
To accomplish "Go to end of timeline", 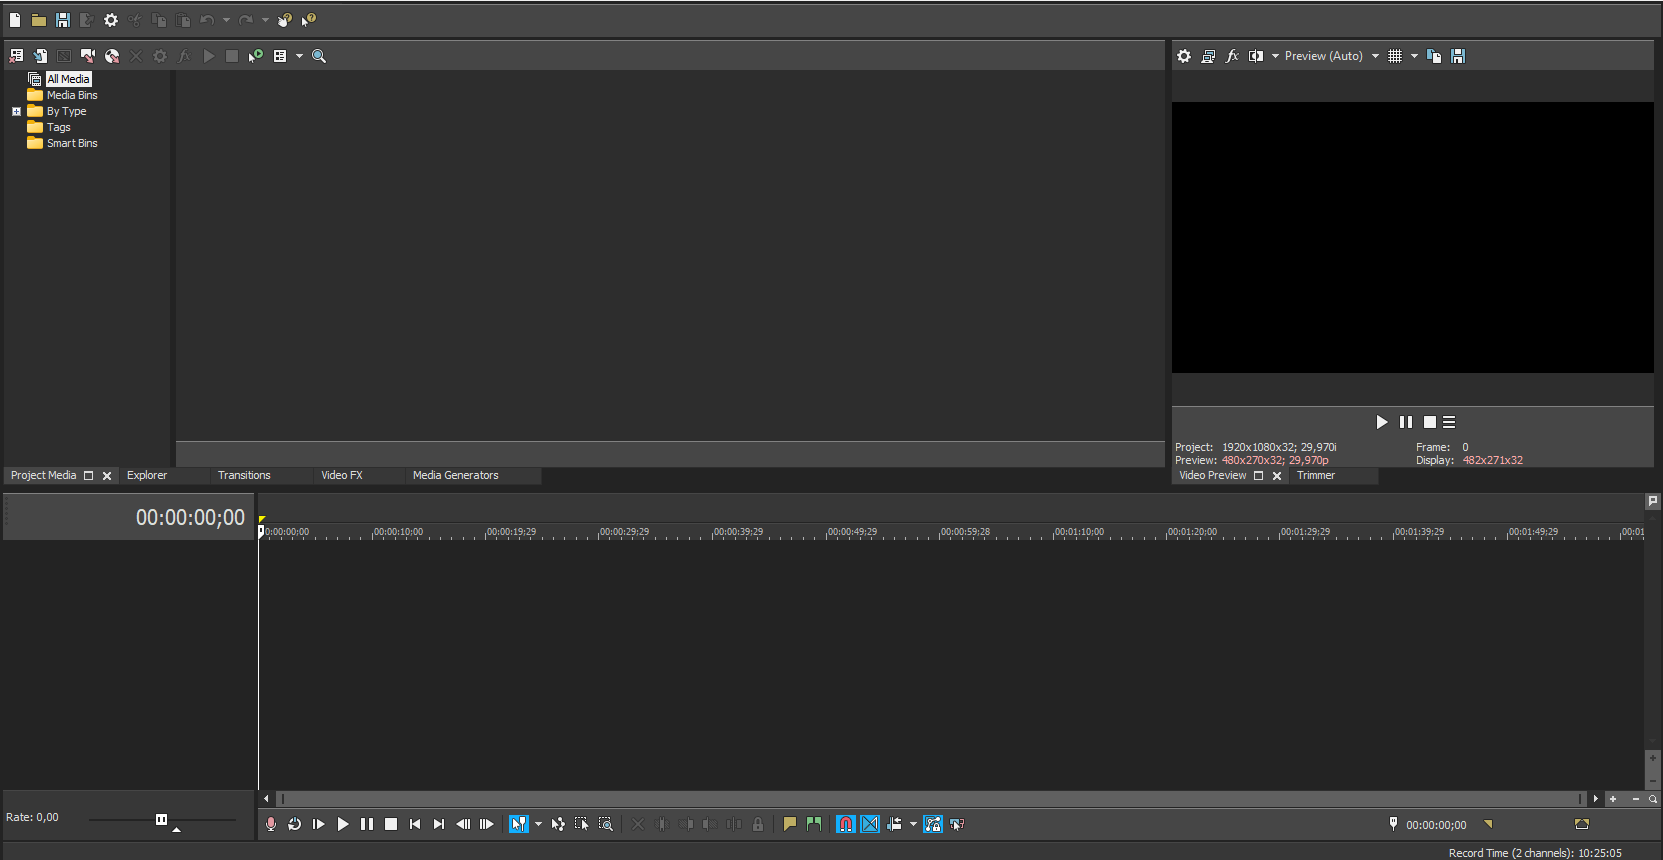I will (x=439, y=824).
